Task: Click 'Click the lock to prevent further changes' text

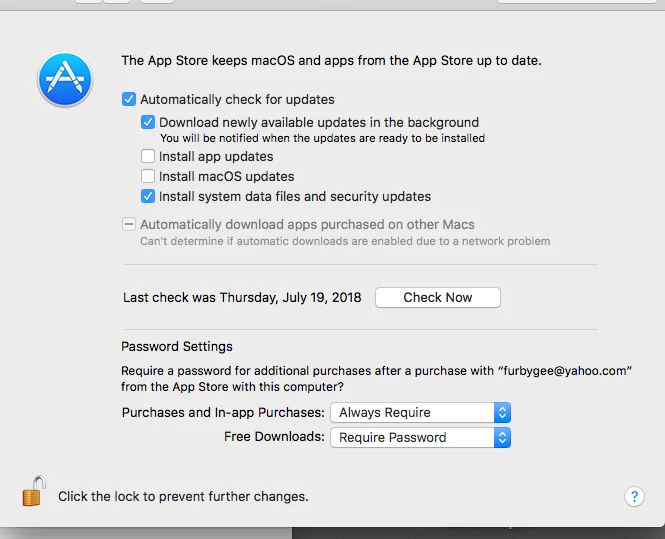Action: (x=183, y=496)
